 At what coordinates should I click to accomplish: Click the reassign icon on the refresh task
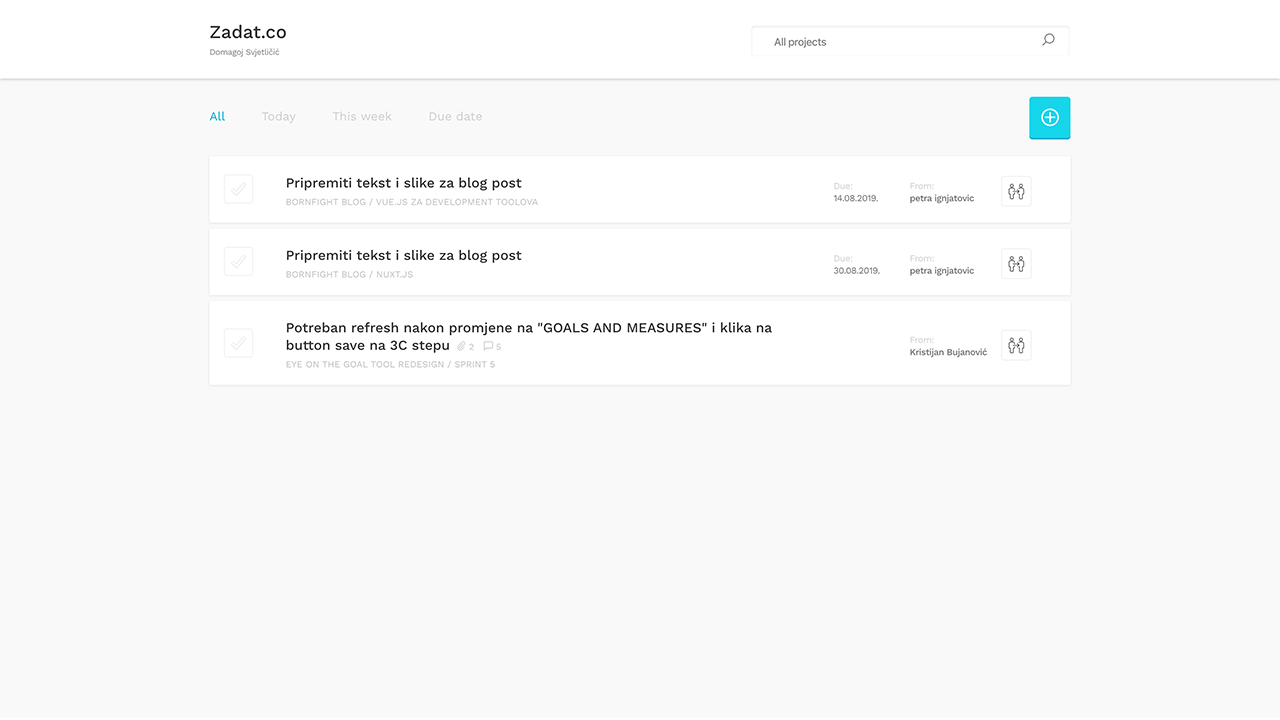click(x=1016, y=345)
